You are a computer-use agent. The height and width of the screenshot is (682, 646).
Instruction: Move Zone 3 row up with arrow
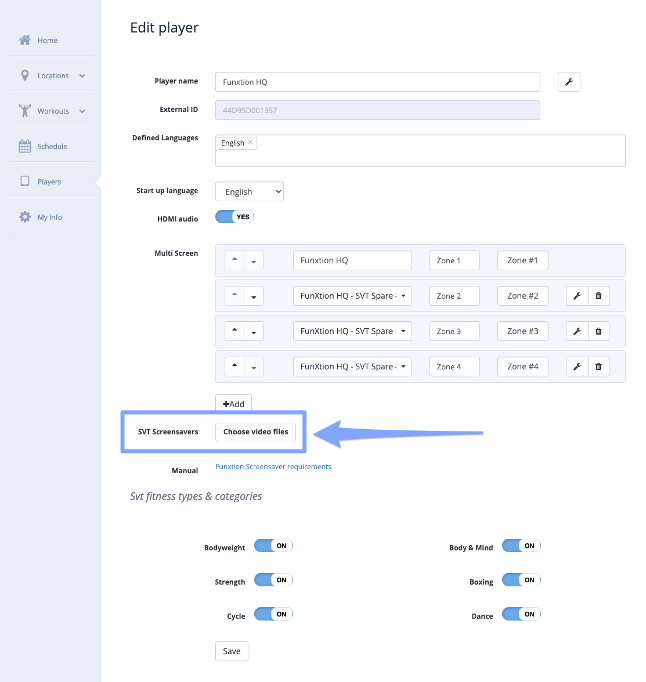[x=234, y=331]
